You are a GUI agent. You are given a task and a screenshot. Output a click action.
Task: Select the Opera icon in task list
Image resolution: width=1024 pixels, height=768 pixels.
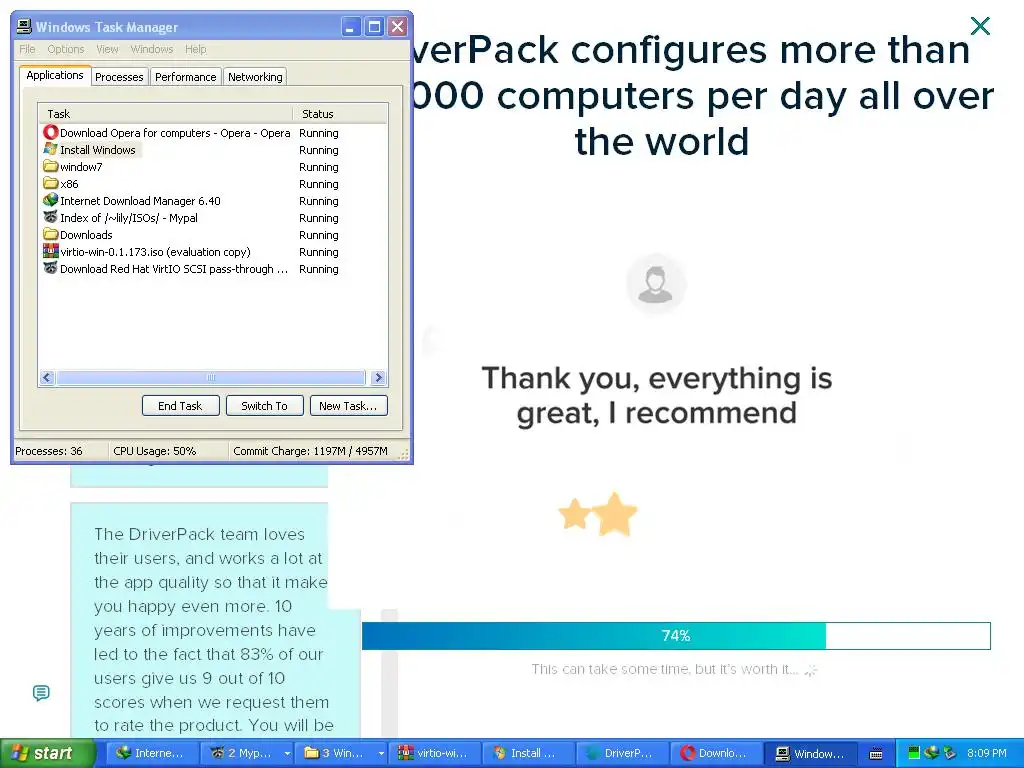50,133
